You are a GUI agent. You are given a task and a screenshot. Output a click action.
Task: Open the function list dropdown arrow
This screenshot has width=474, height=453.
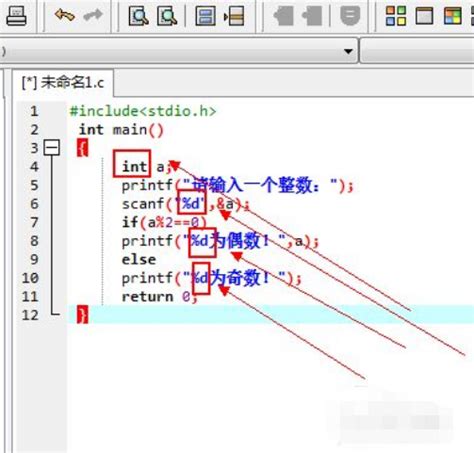coord(348,51)
